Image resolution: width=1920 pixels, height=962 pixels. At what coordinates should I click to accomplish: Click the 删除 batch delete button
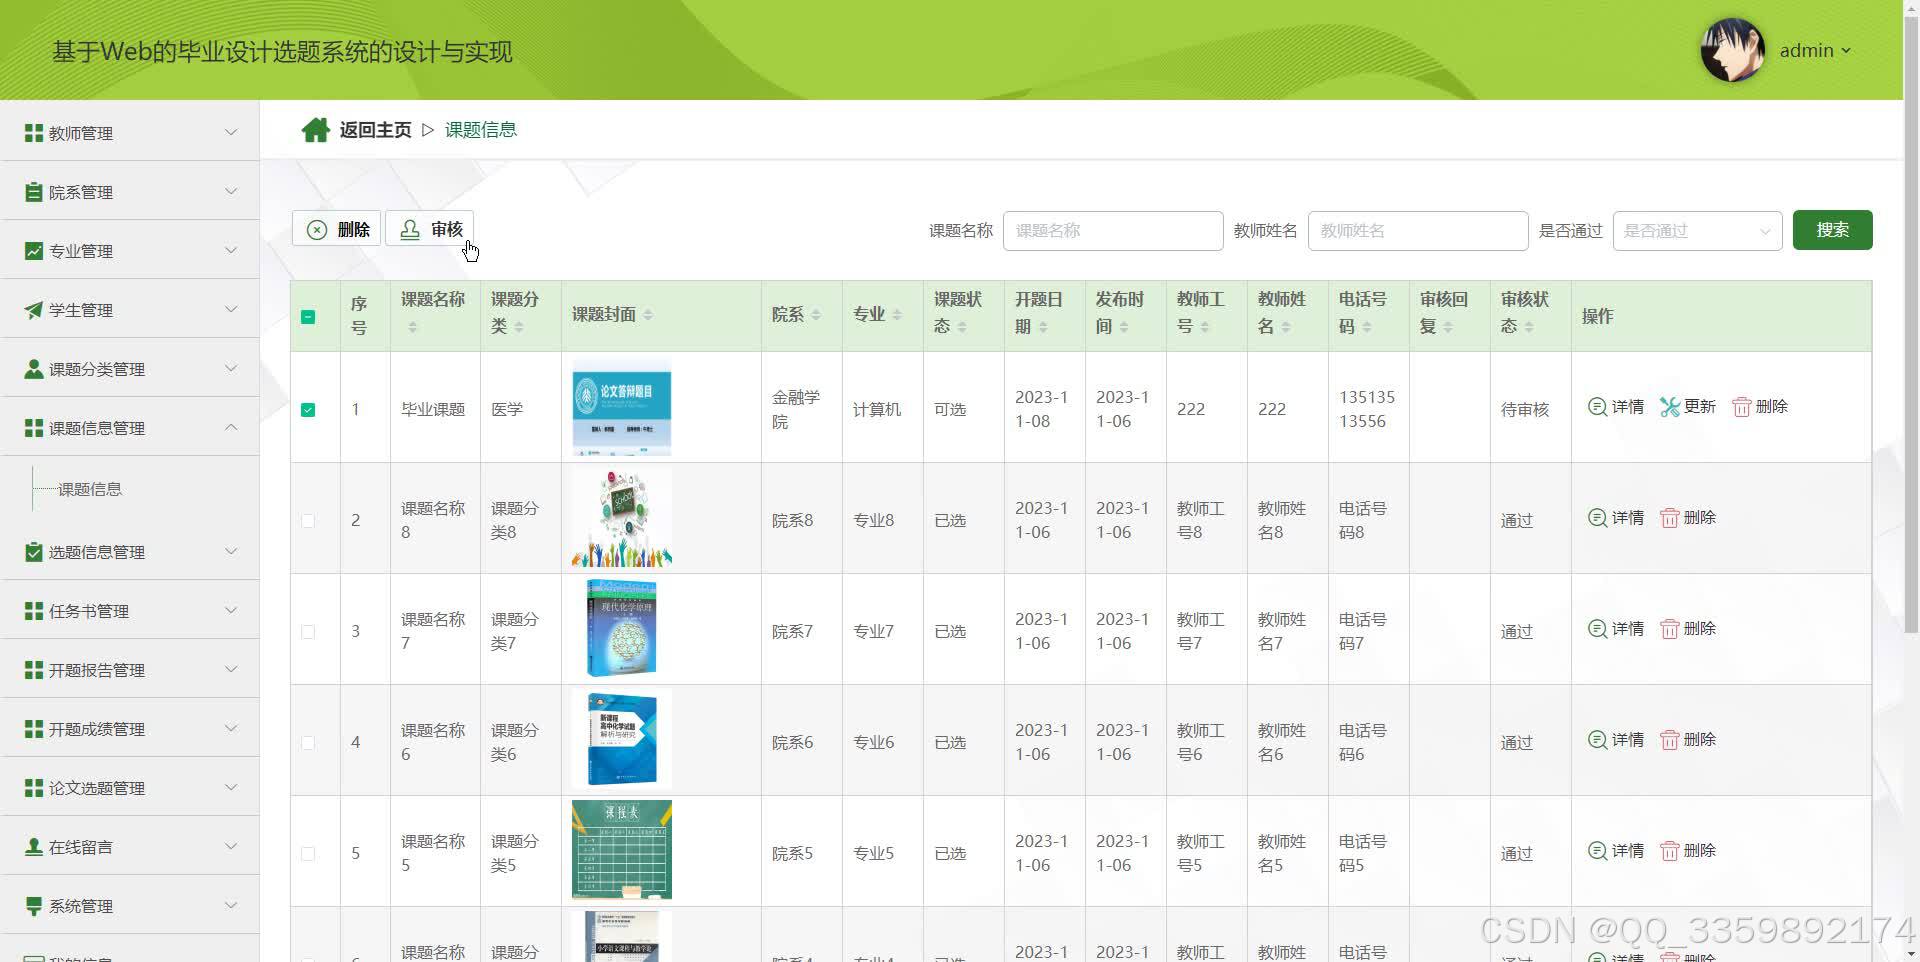coord(336,229)
